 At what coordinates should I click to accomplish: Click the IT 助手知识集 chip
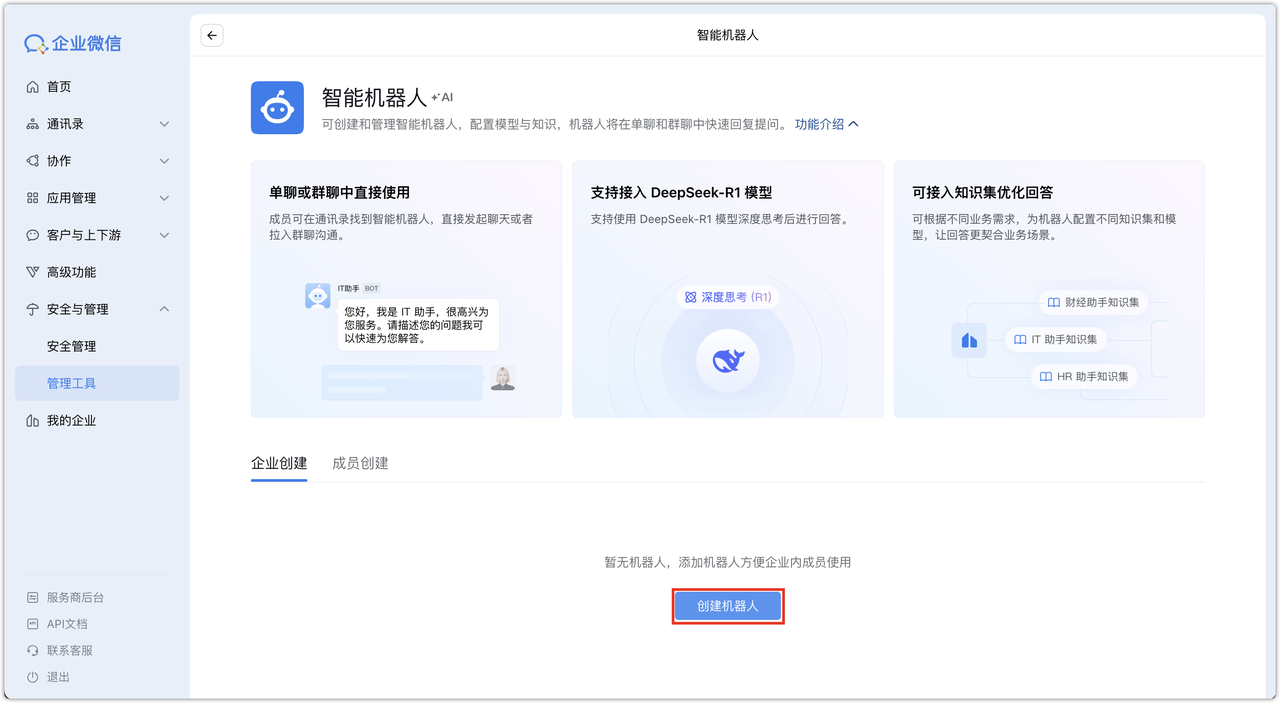coord(1056,340)
